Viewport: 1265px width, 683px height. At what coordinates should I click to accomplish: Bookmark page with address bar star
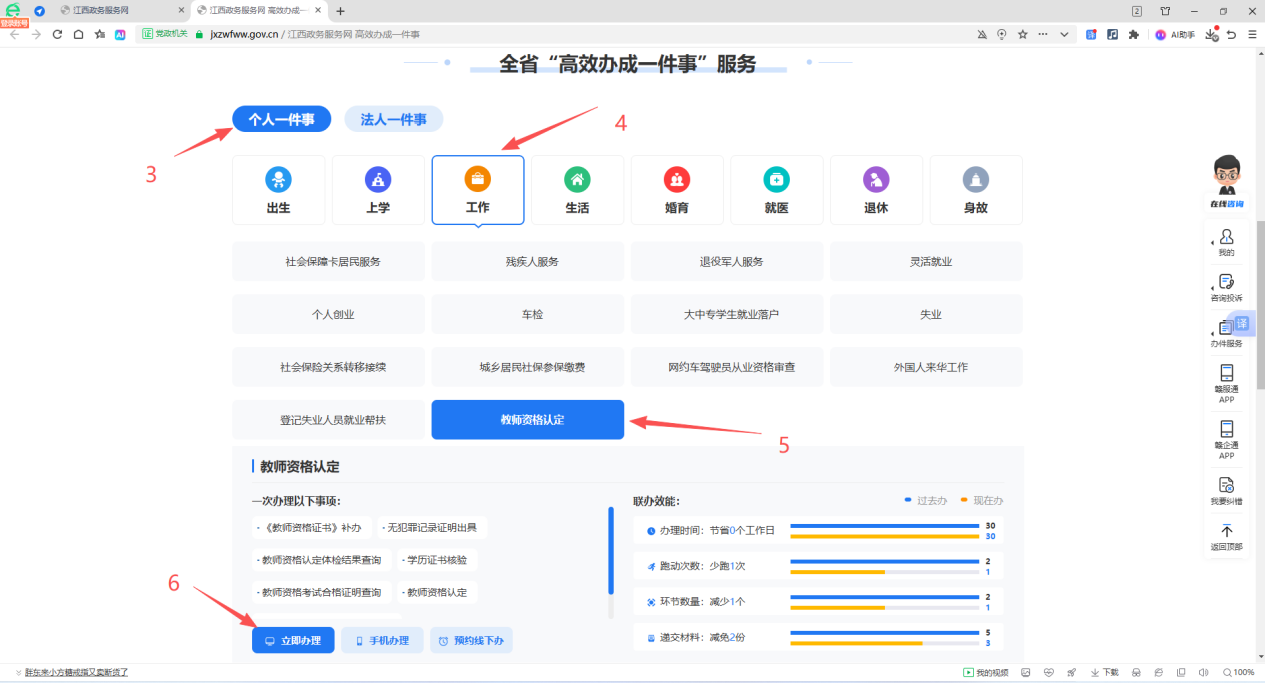(1022, 34)
